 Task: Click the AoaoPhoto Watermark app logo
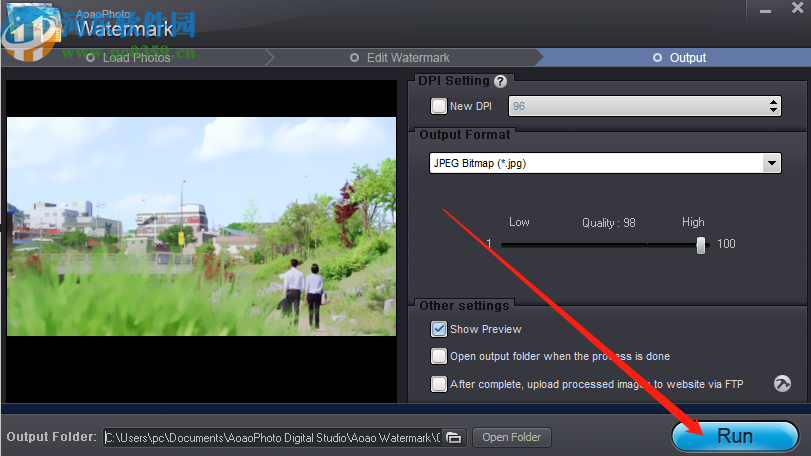point(31,31)
